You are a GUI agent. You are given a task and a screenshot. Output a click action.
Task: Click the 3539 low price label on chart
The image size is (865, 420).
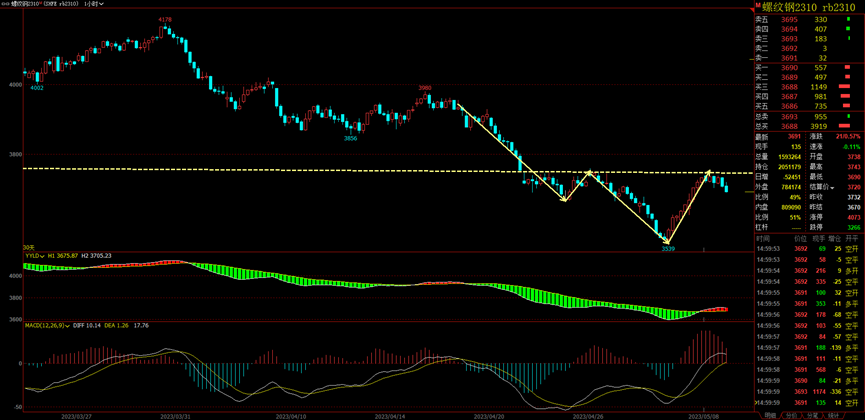click(668, 249)
